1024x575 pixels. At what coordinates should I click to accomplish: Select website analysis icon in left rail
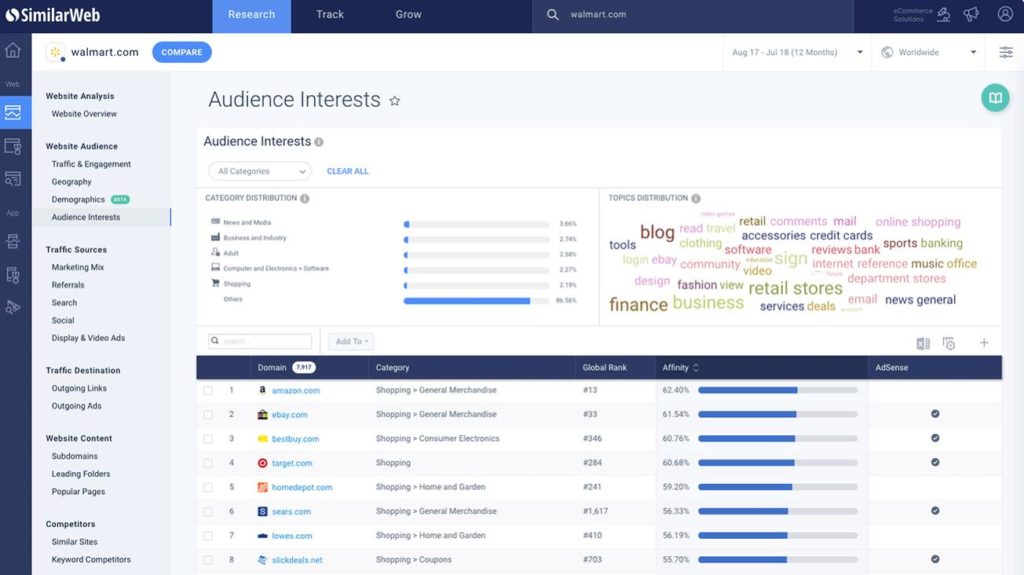13,112
